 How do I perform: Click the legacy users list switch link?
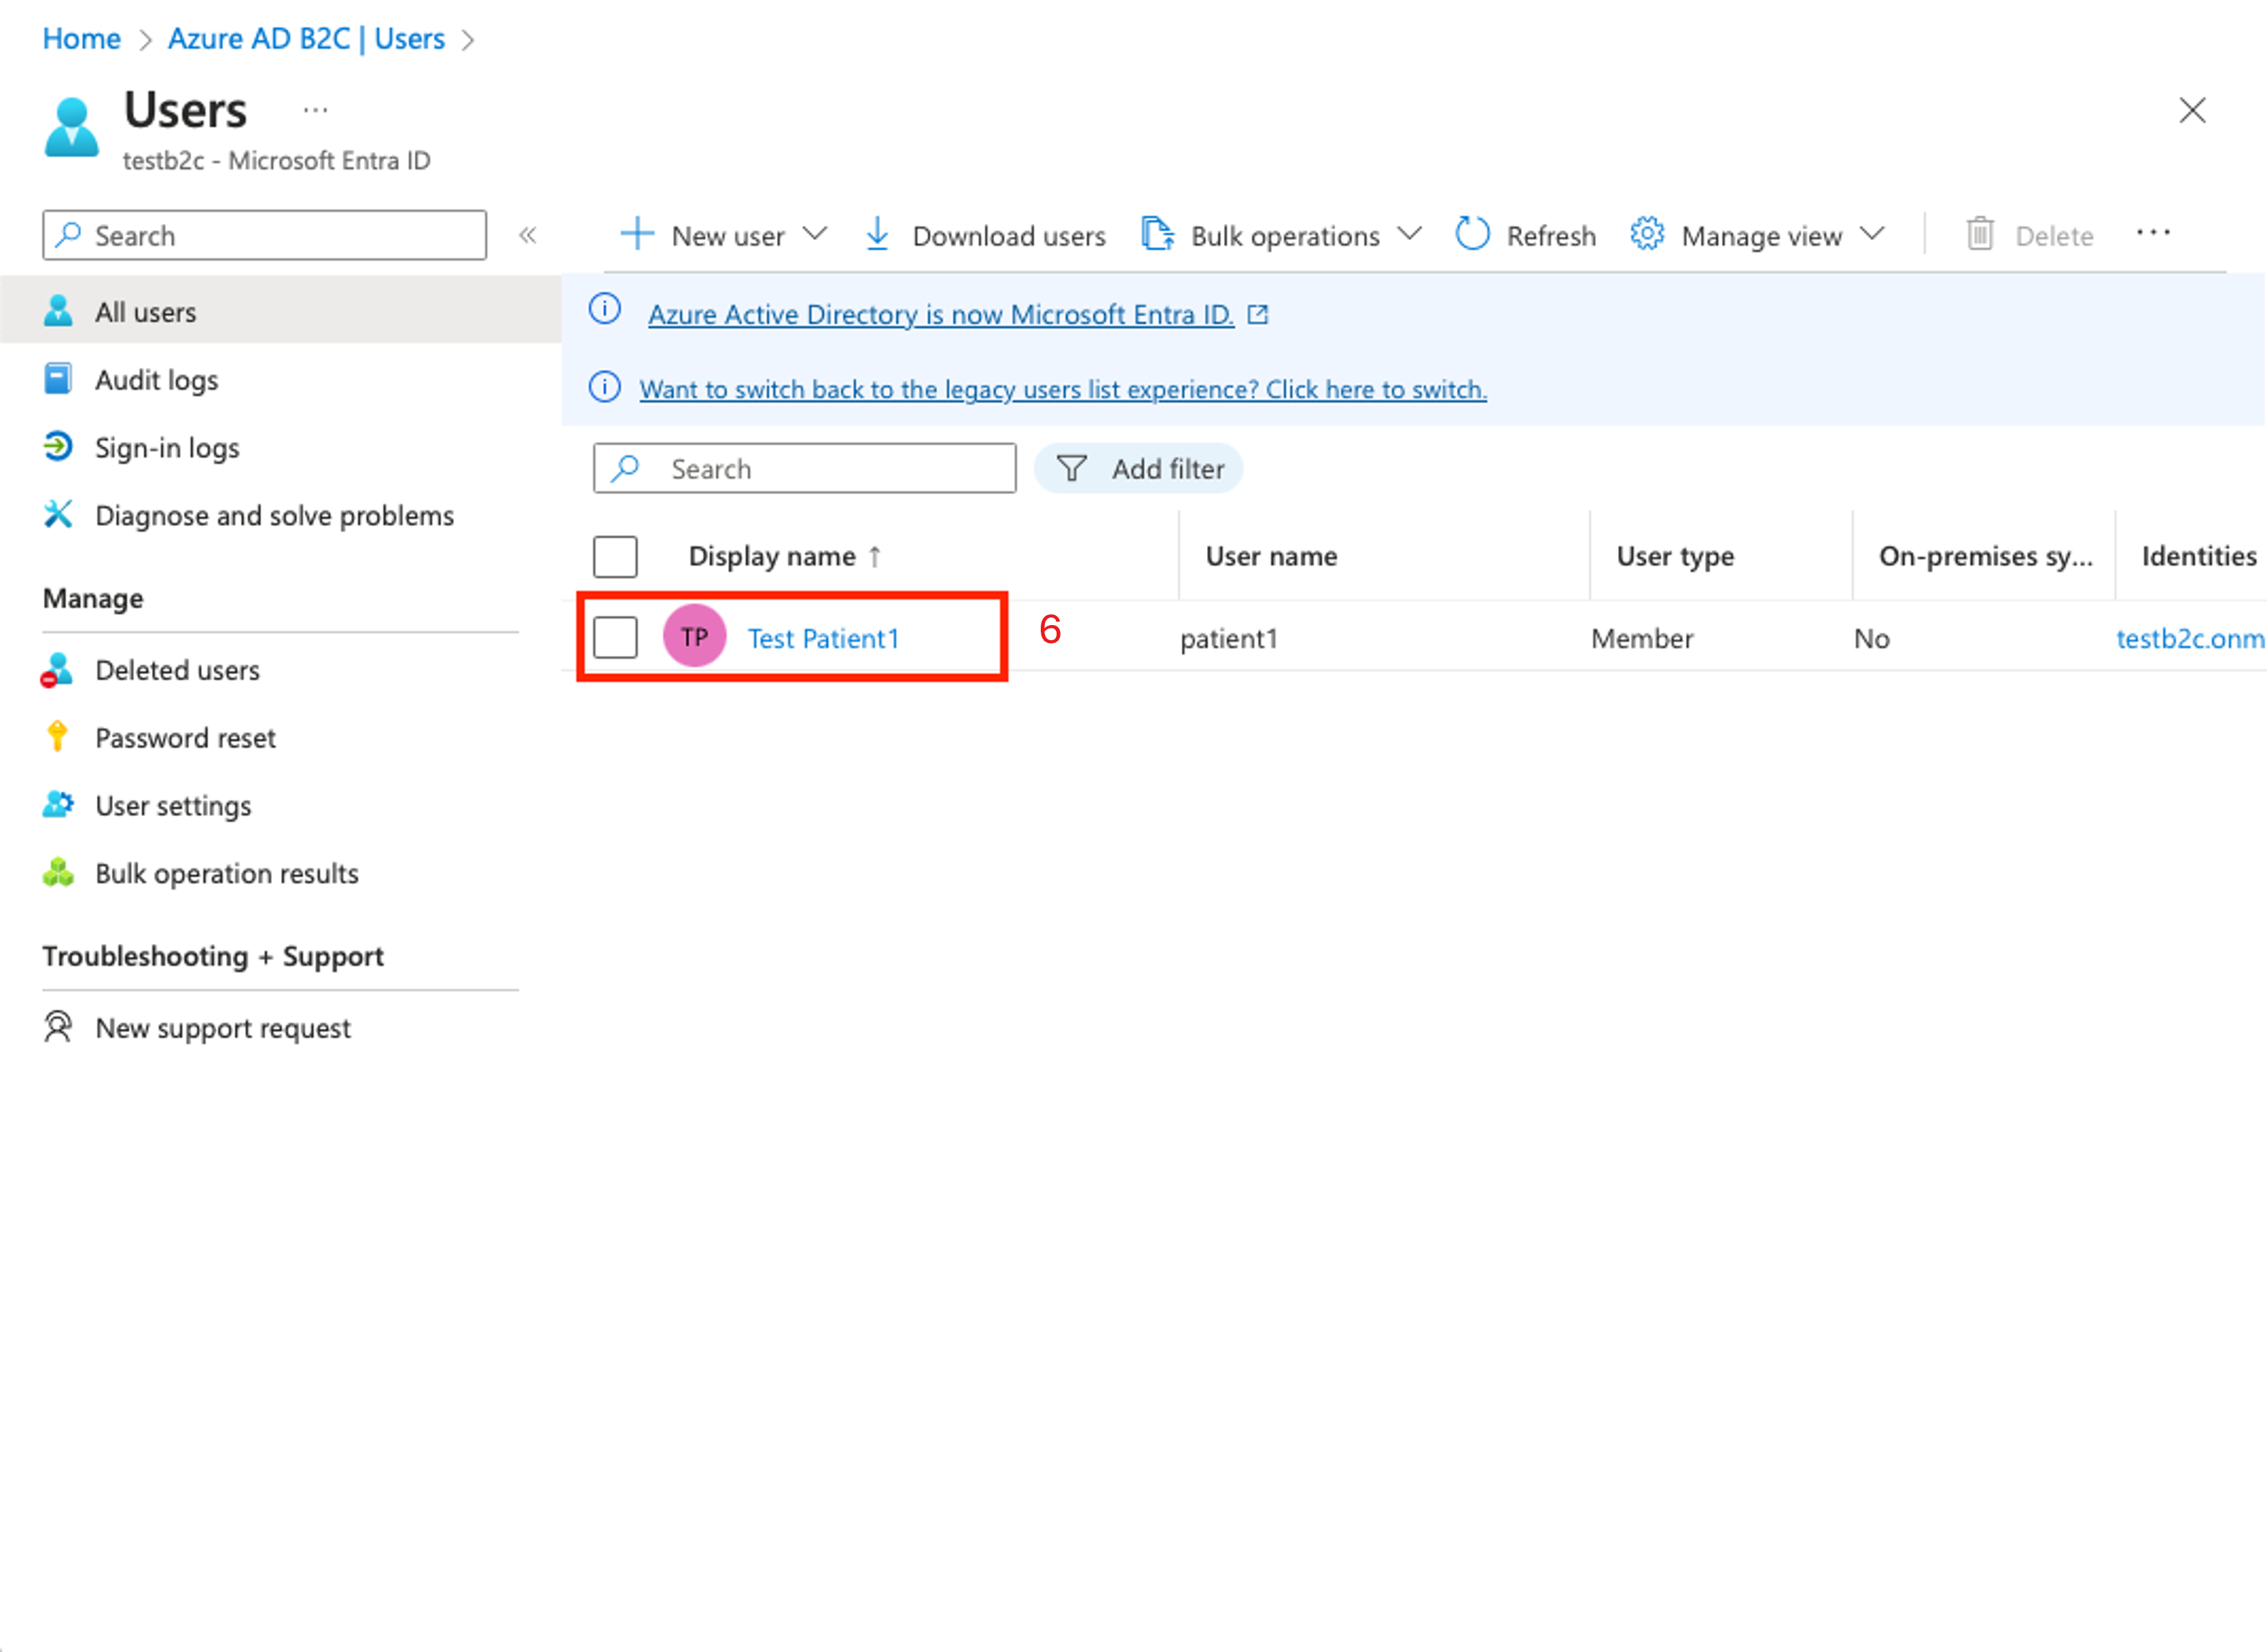1062,389
